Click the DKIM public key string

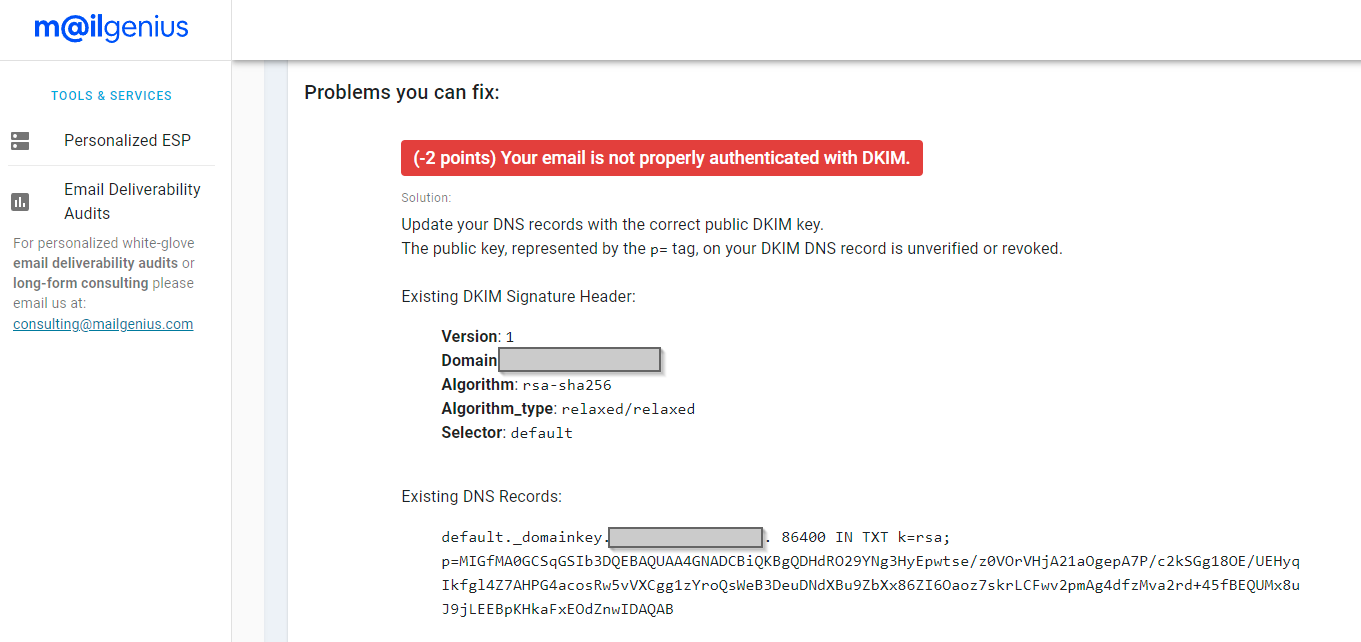870,585
